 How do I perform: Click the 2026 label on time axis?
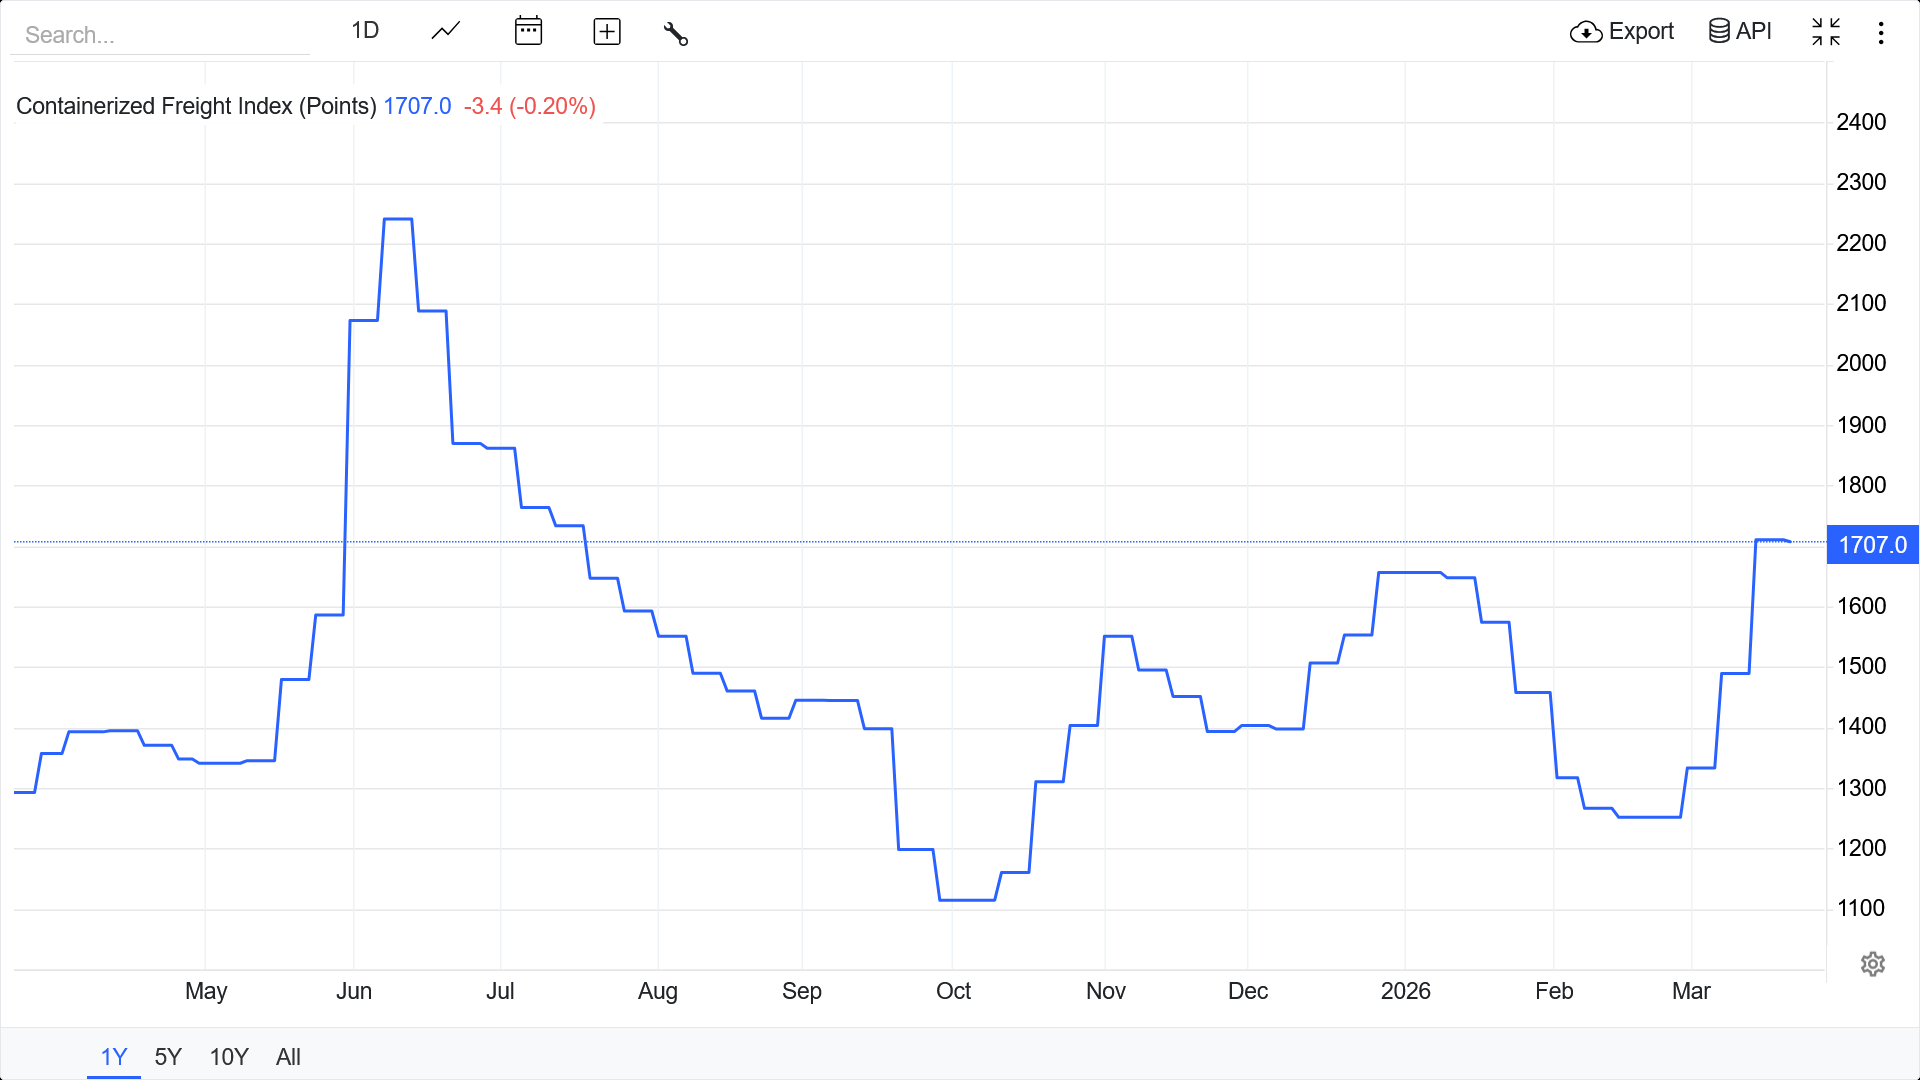click(1405, 991)
